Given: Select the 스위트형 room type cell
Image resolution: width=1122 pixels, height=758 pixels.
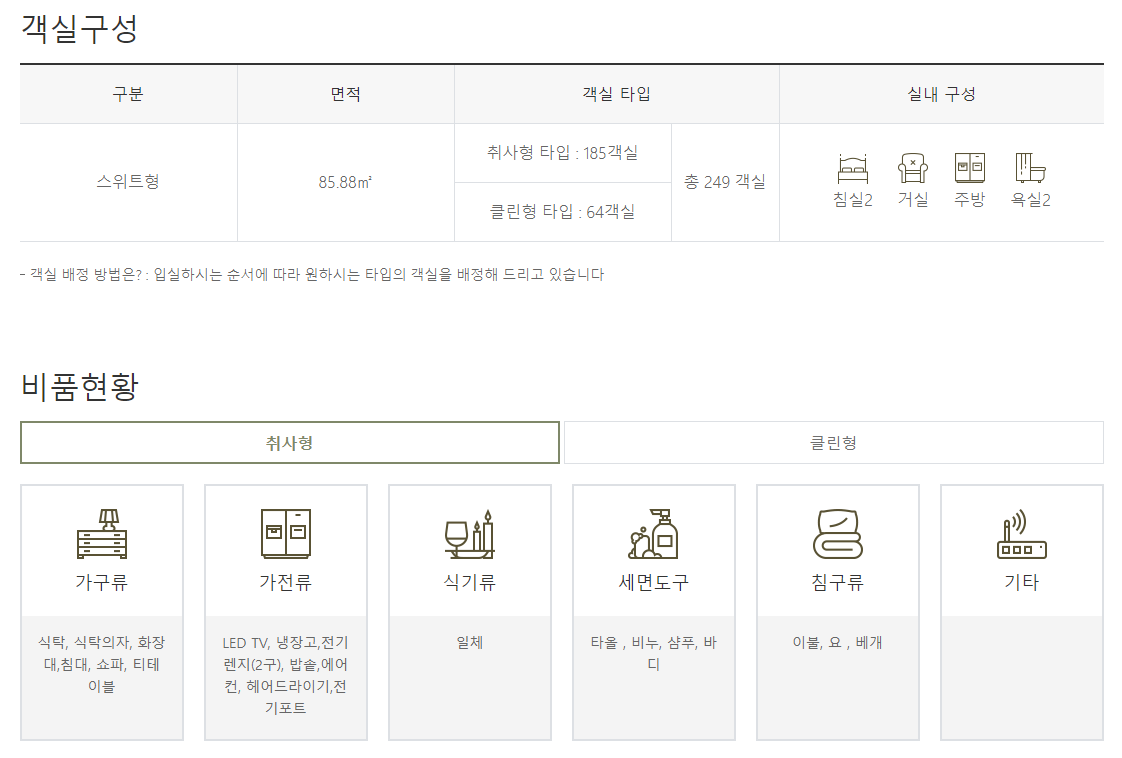Looking at the screenshot, I should [127, 181].
